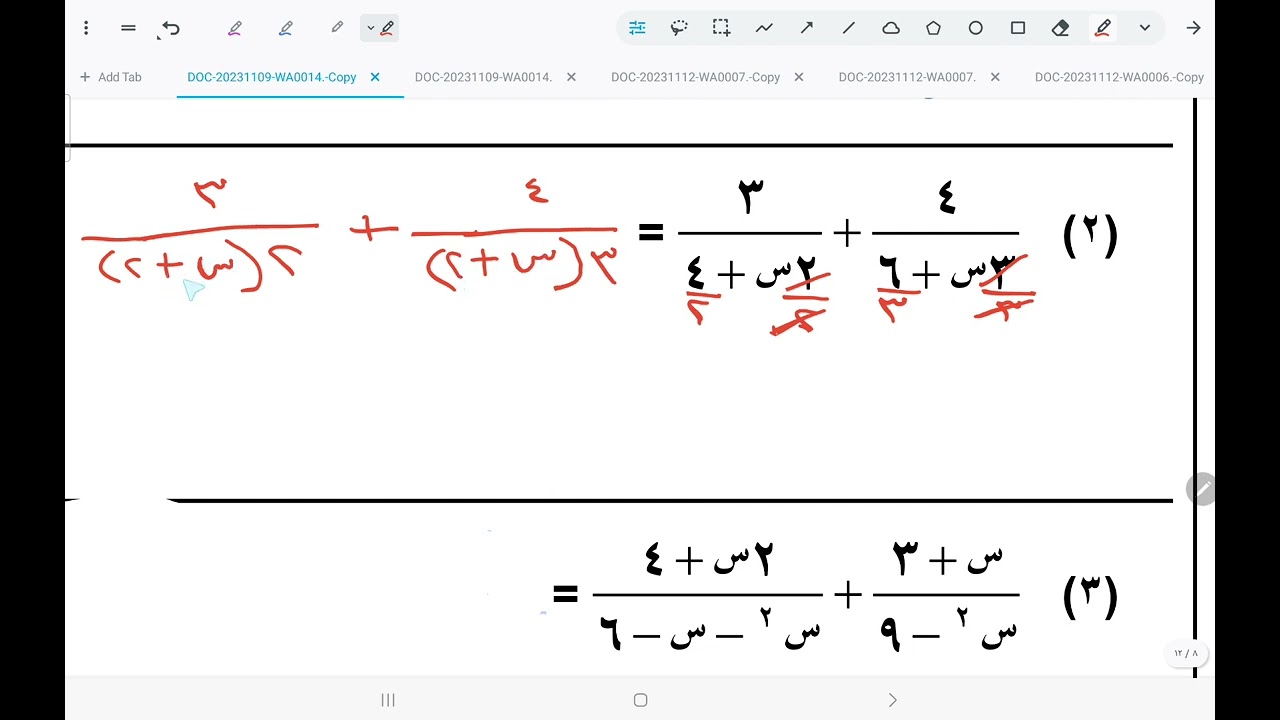The width and height of the screenshot is (1280, 720).
Task: Select the rectangular selection tool
Action: pos(721,28)
